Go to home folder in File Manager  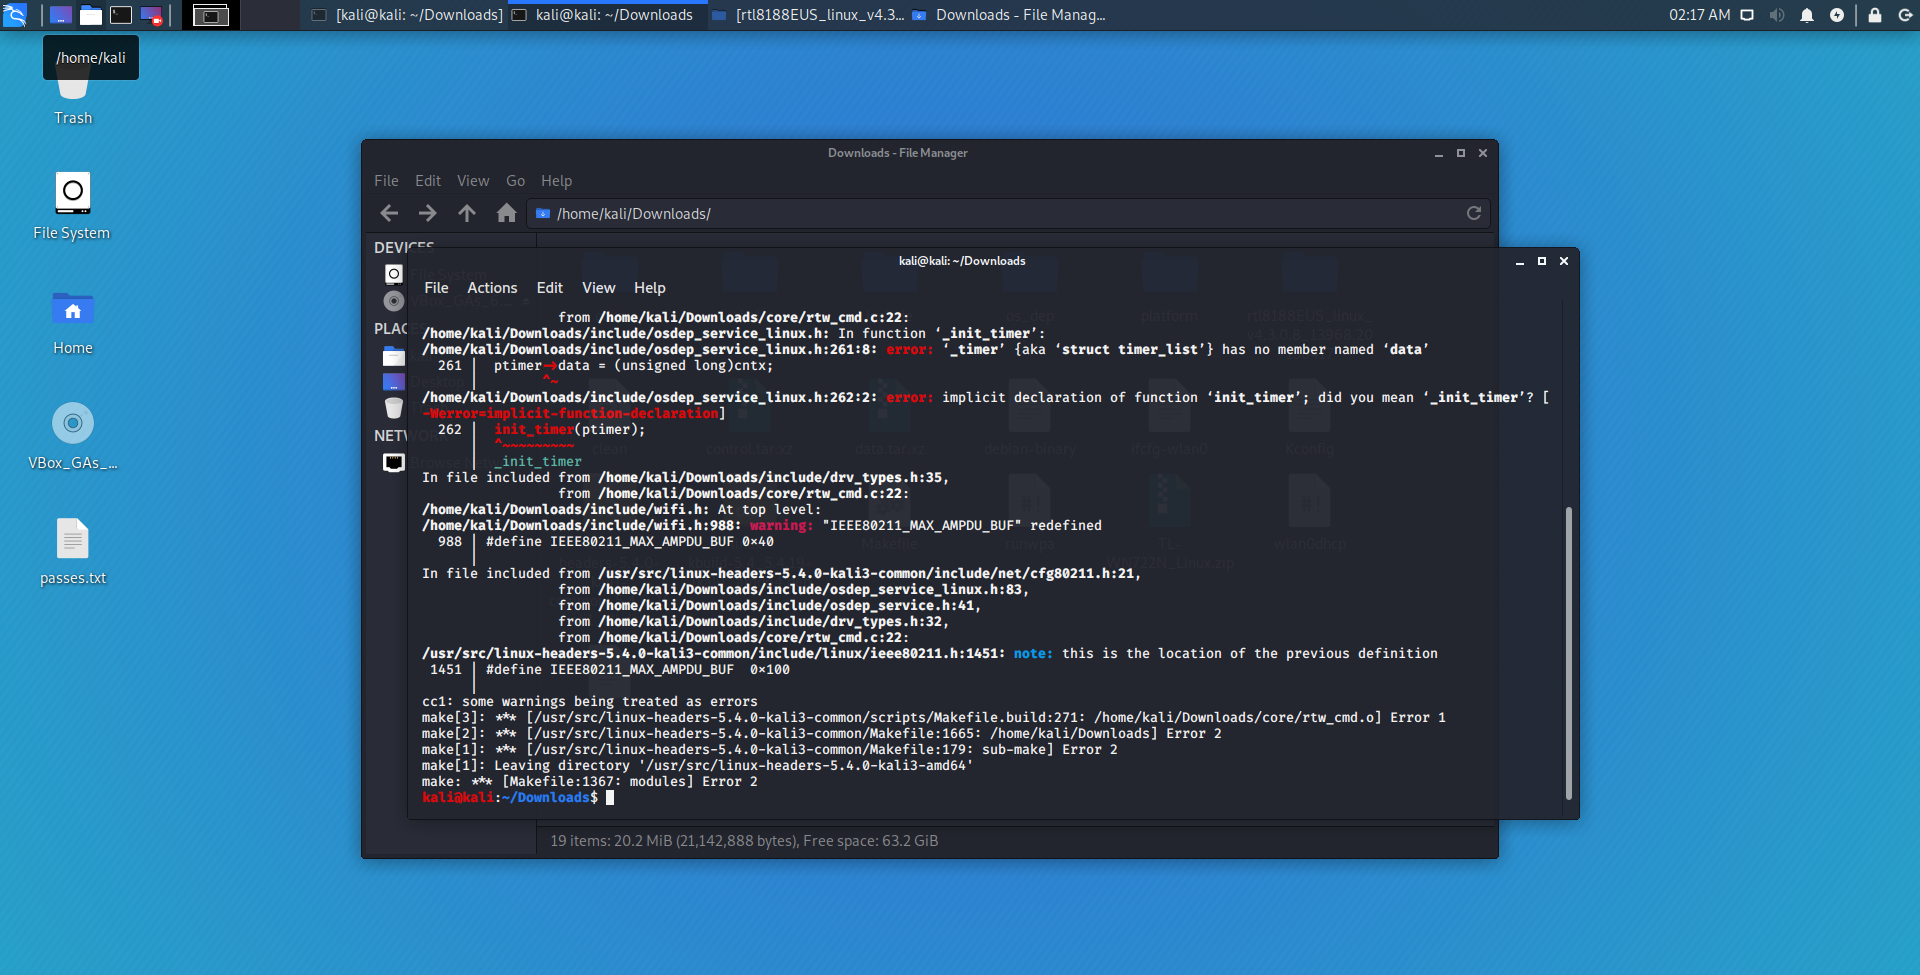[506, 213]
